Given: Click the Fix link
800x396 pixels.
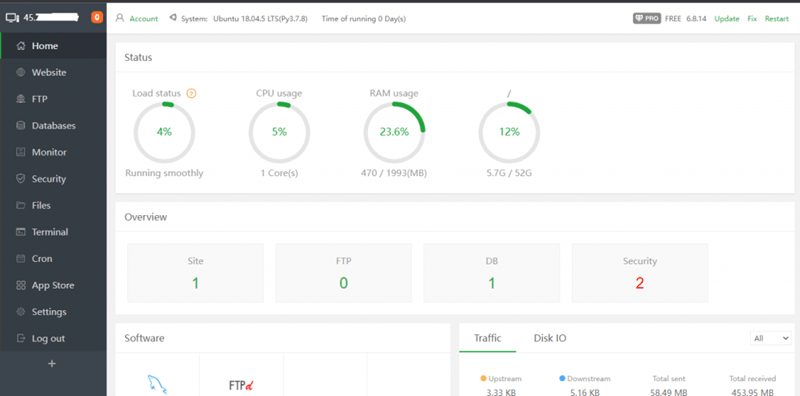Looking at the screenshot, I should (752, 18).
